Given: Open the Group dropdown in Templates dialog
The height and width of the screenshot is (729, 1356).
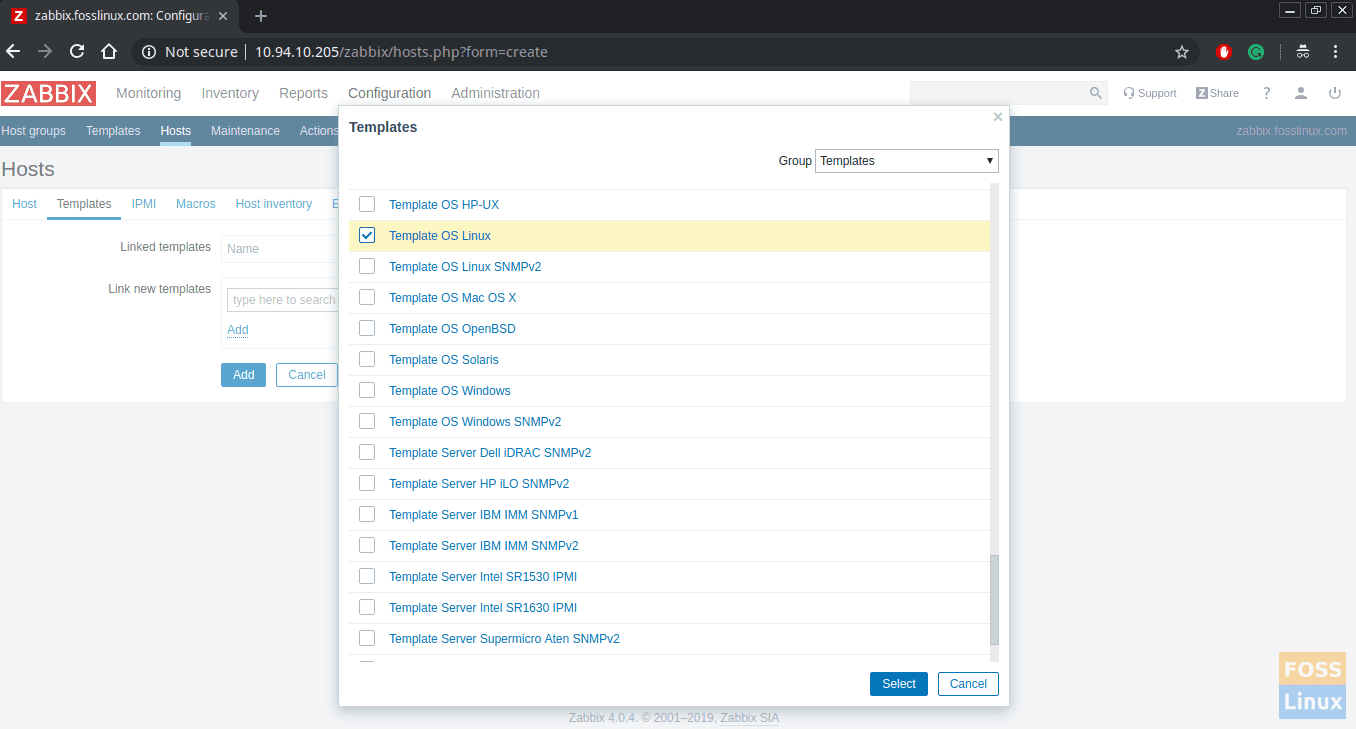Looking at the screenshot, I should (907, 161).
